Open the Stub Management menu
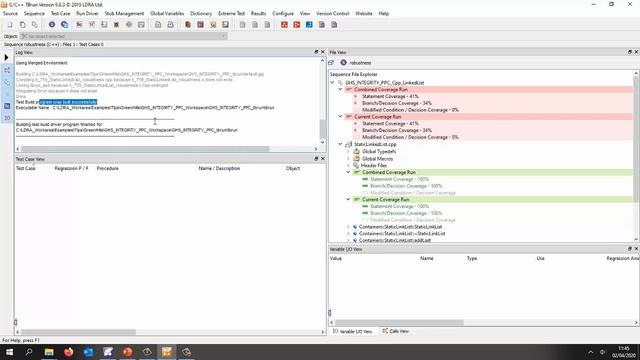The image size is (640, 360). tap(124, 13)
